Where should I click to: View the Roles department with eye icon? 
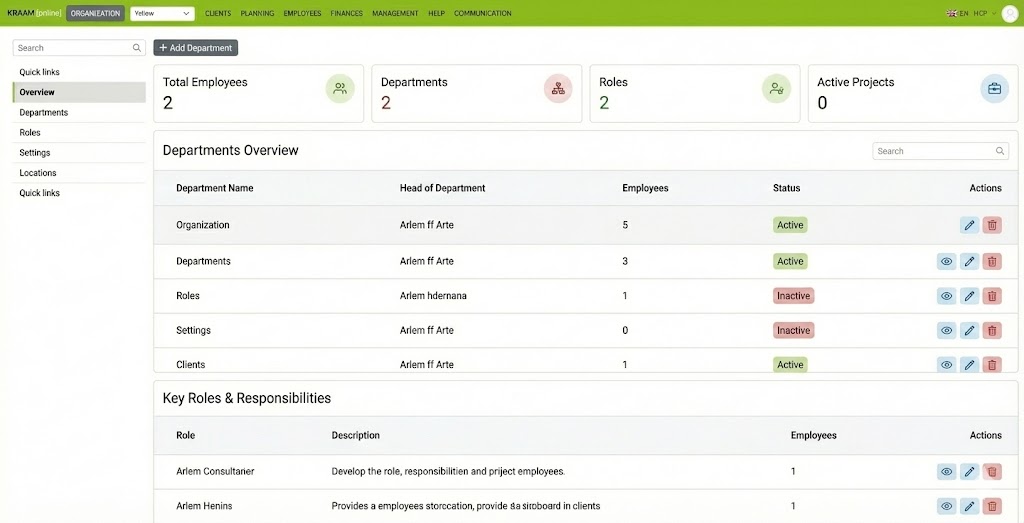[946, 296]
